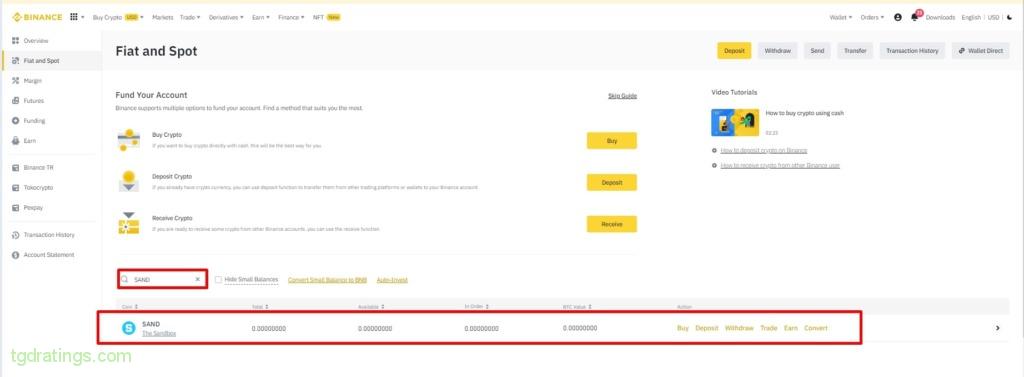The height and width of the screenshot is (377, 1024).
Task: Click the Deposit Crypto illustration
Action: (x=129, y=182)
